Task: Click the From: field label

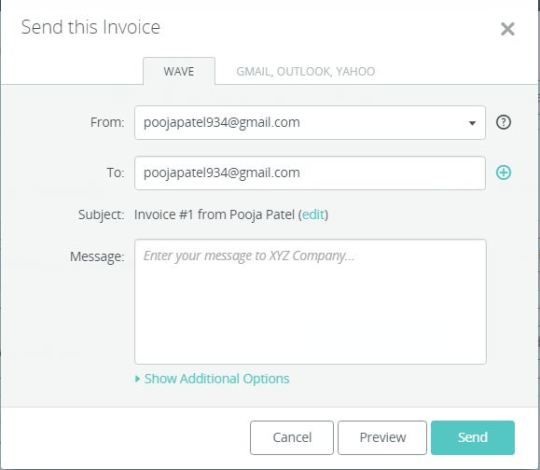Action: (x=107, y=122)
